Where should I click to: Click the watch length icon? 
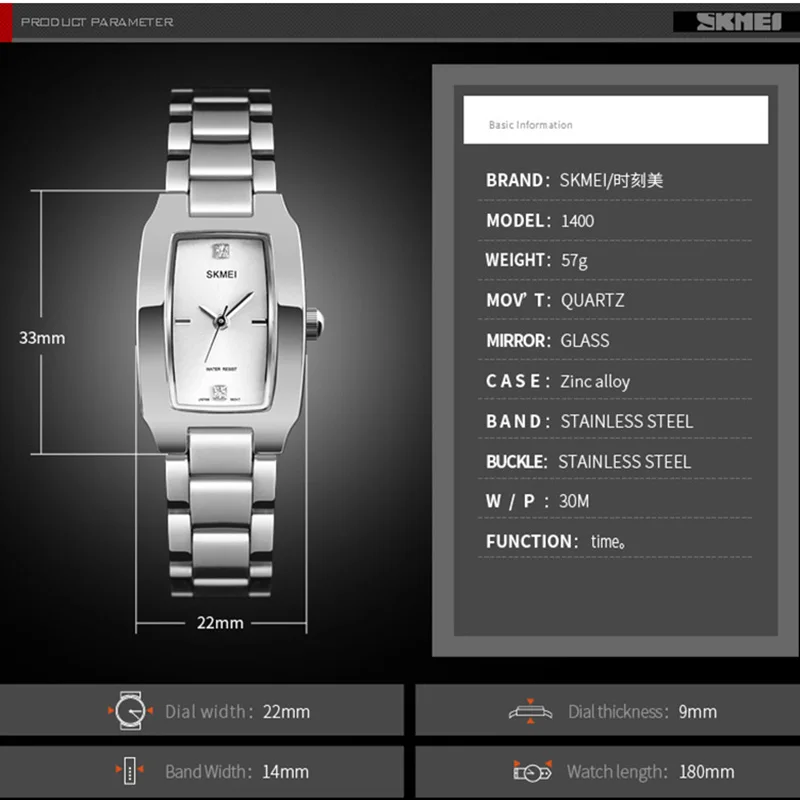[532, 771]
